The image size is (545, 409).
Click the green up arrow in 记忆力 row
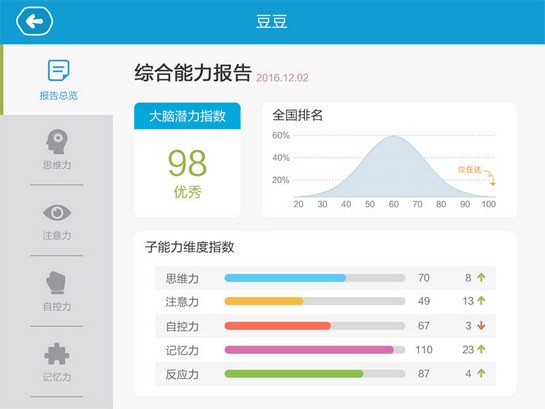click(481, 349)
